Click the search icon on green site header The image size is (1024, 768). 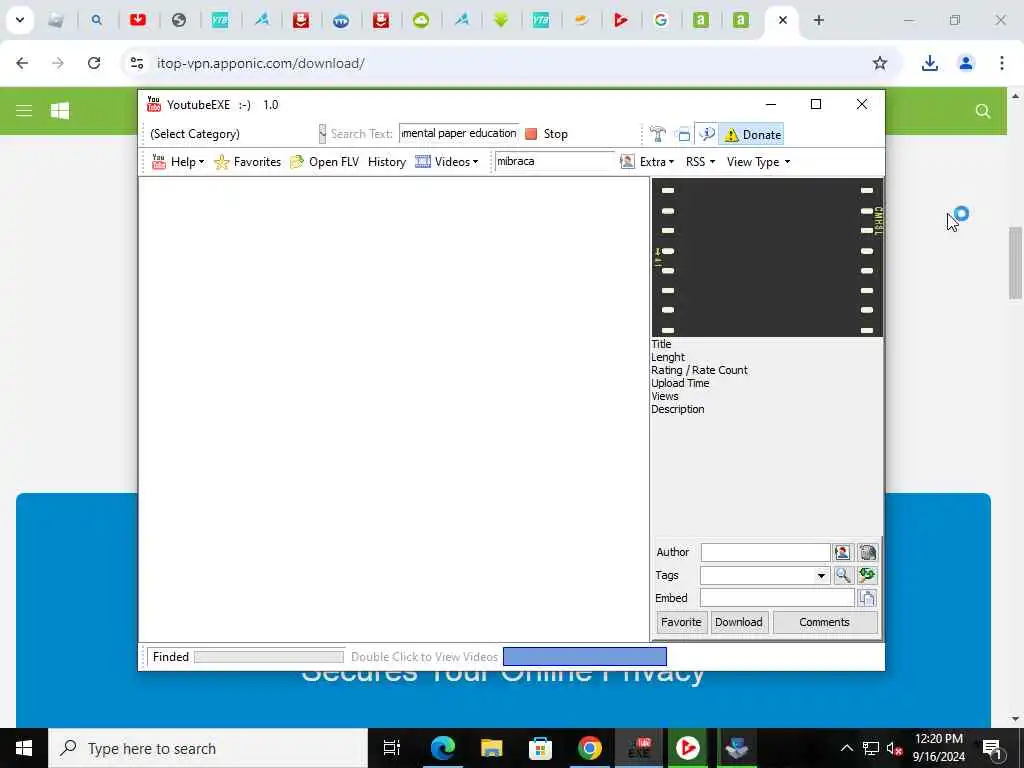(982, 110)
